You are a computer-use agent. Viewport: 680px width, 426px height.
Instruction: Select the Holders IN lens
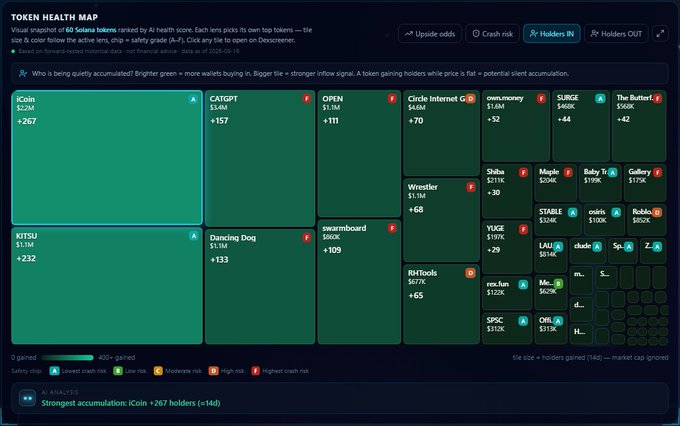pos(552,34)
